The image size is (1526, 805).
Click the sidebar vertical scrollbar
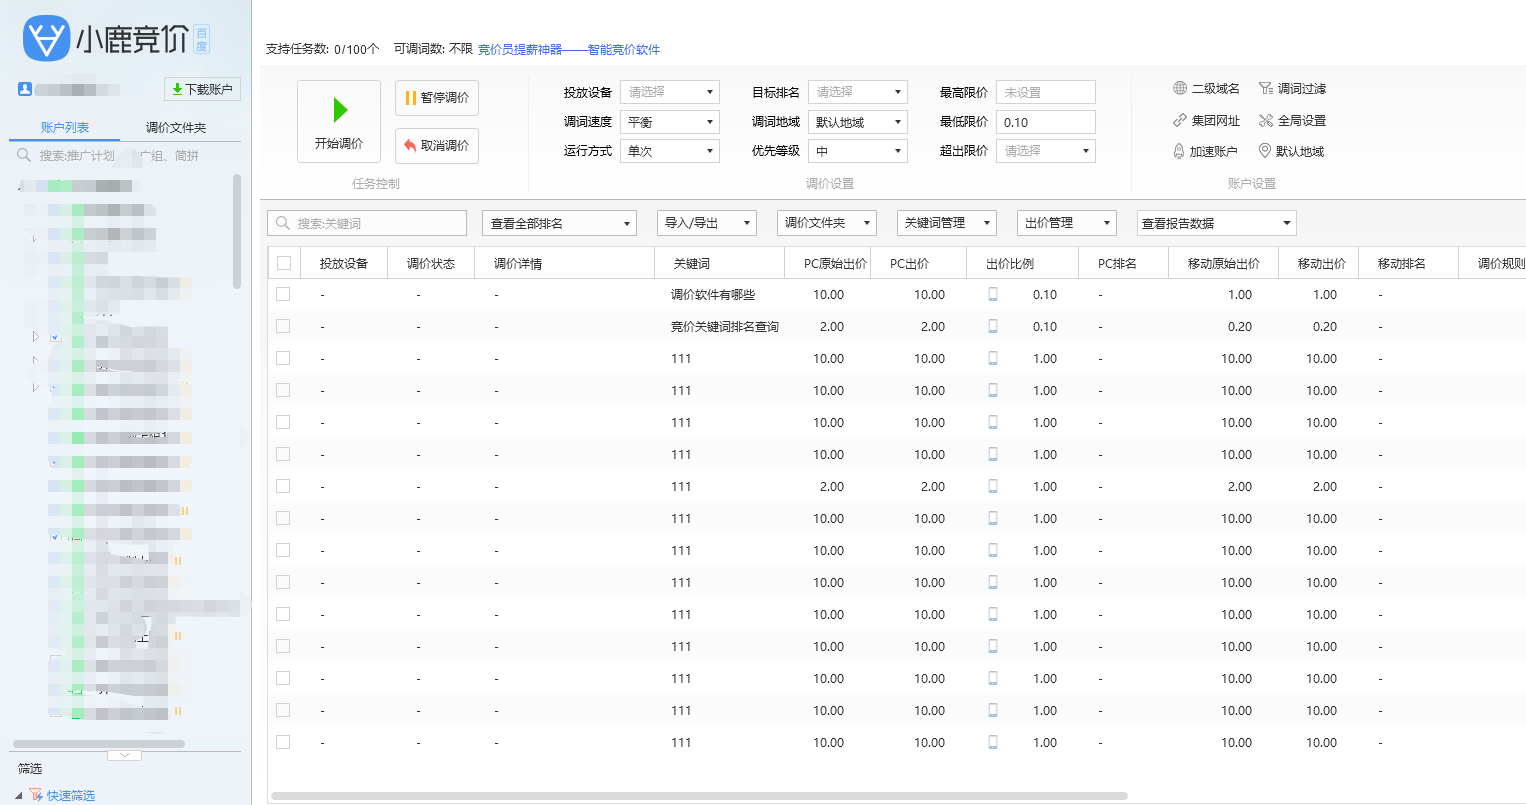[237, 231]
